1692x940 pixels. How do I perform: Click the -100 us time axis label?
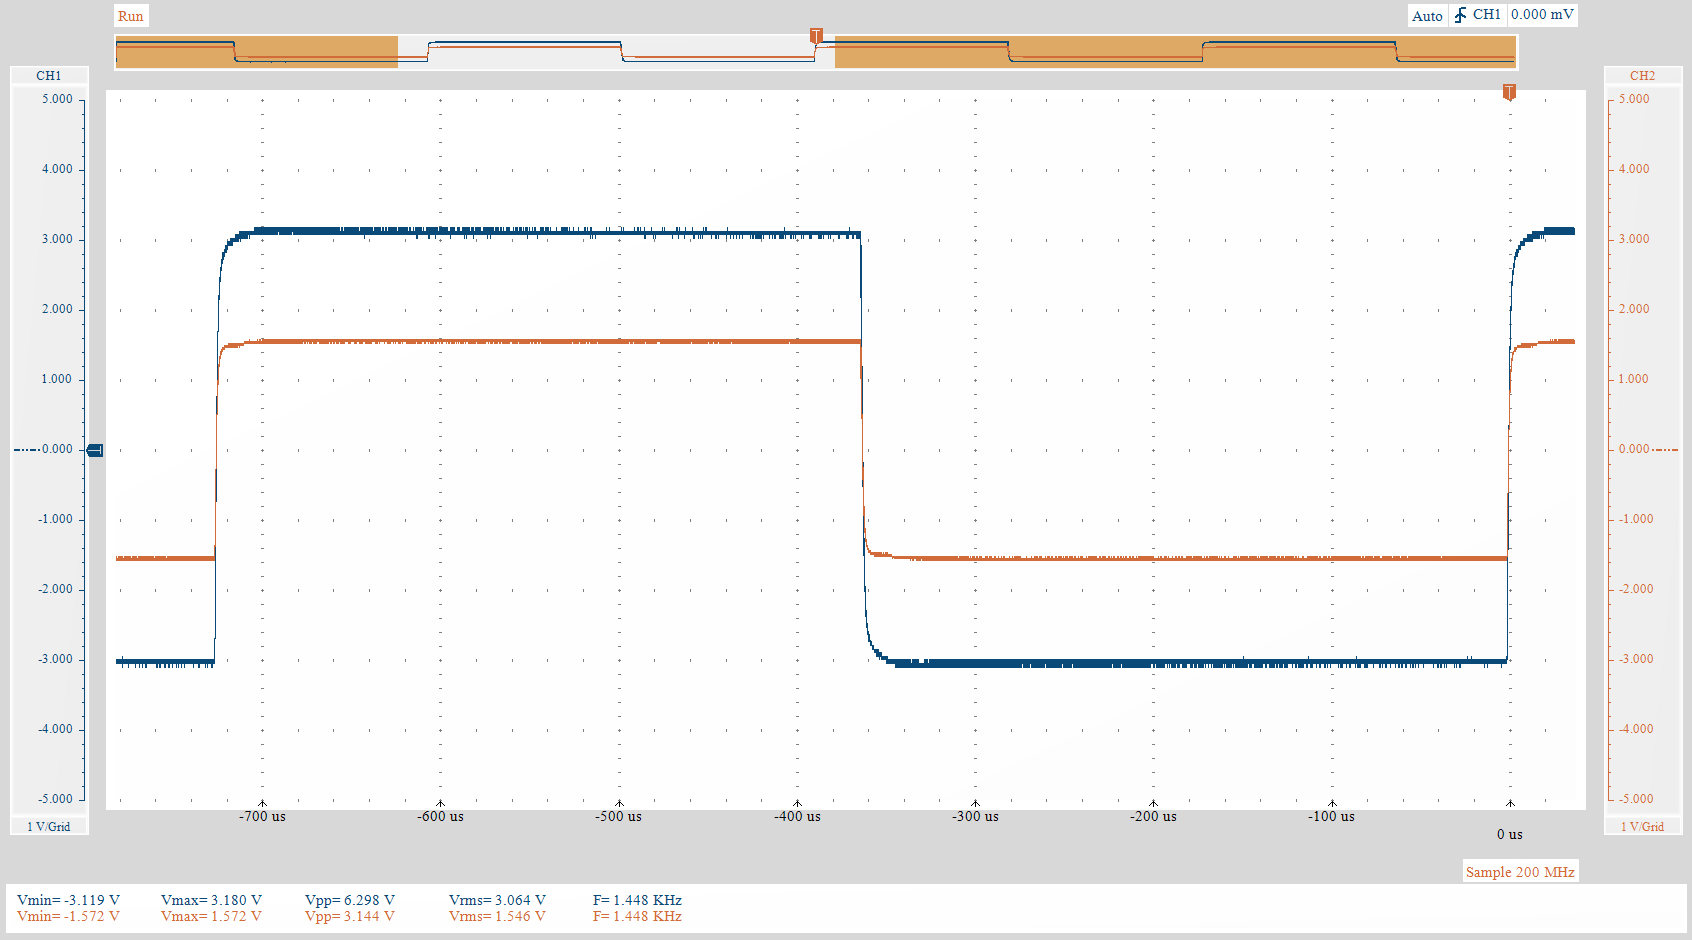[1331, 816]
